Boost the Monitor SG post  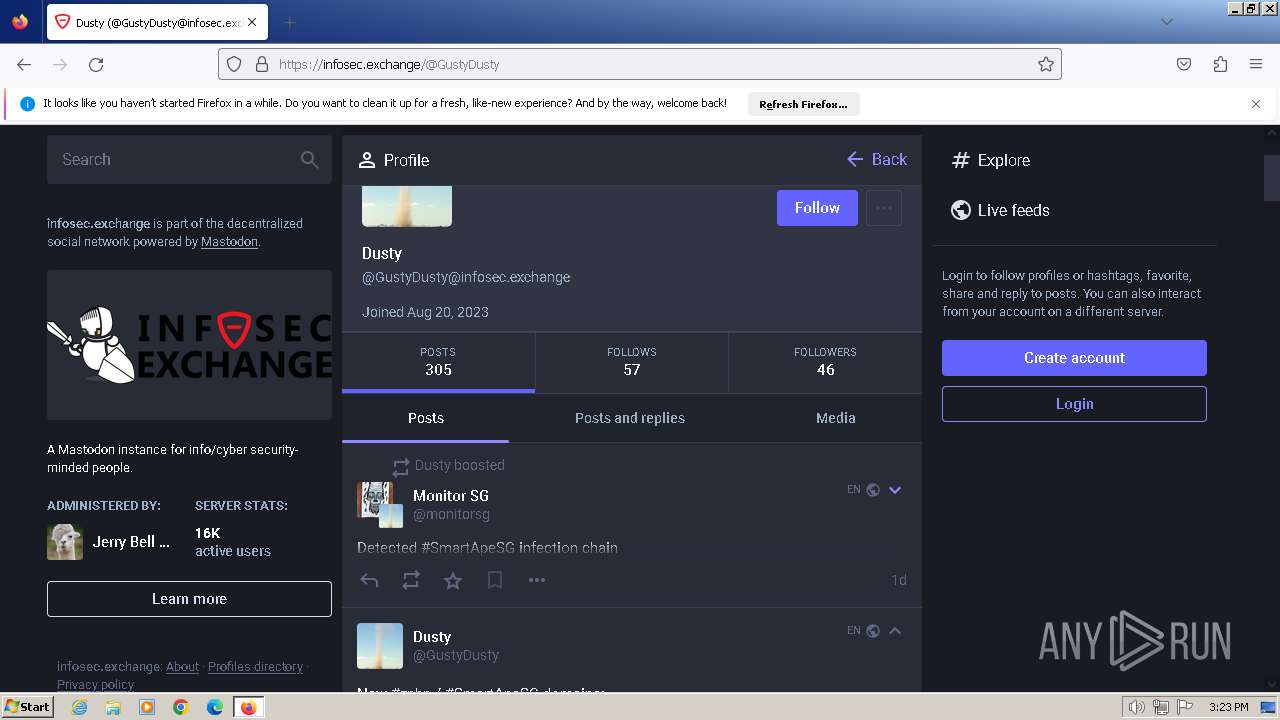pyautogui.click(x=411, y=580)
